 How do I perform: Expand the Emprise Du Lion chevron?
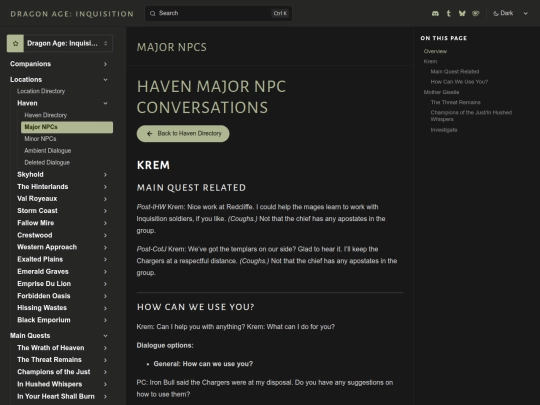pyautogui.click(x=105, y=284)
